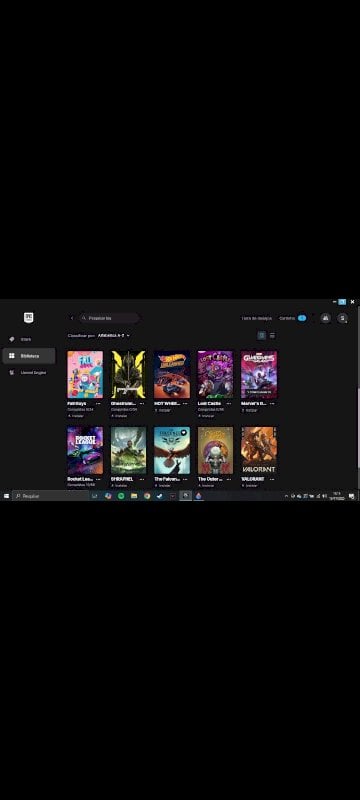Open the SHRAPNEL cover thumbnail
Image resolution: width=360 pixels, height=800 pixels.
click(128, 451)
